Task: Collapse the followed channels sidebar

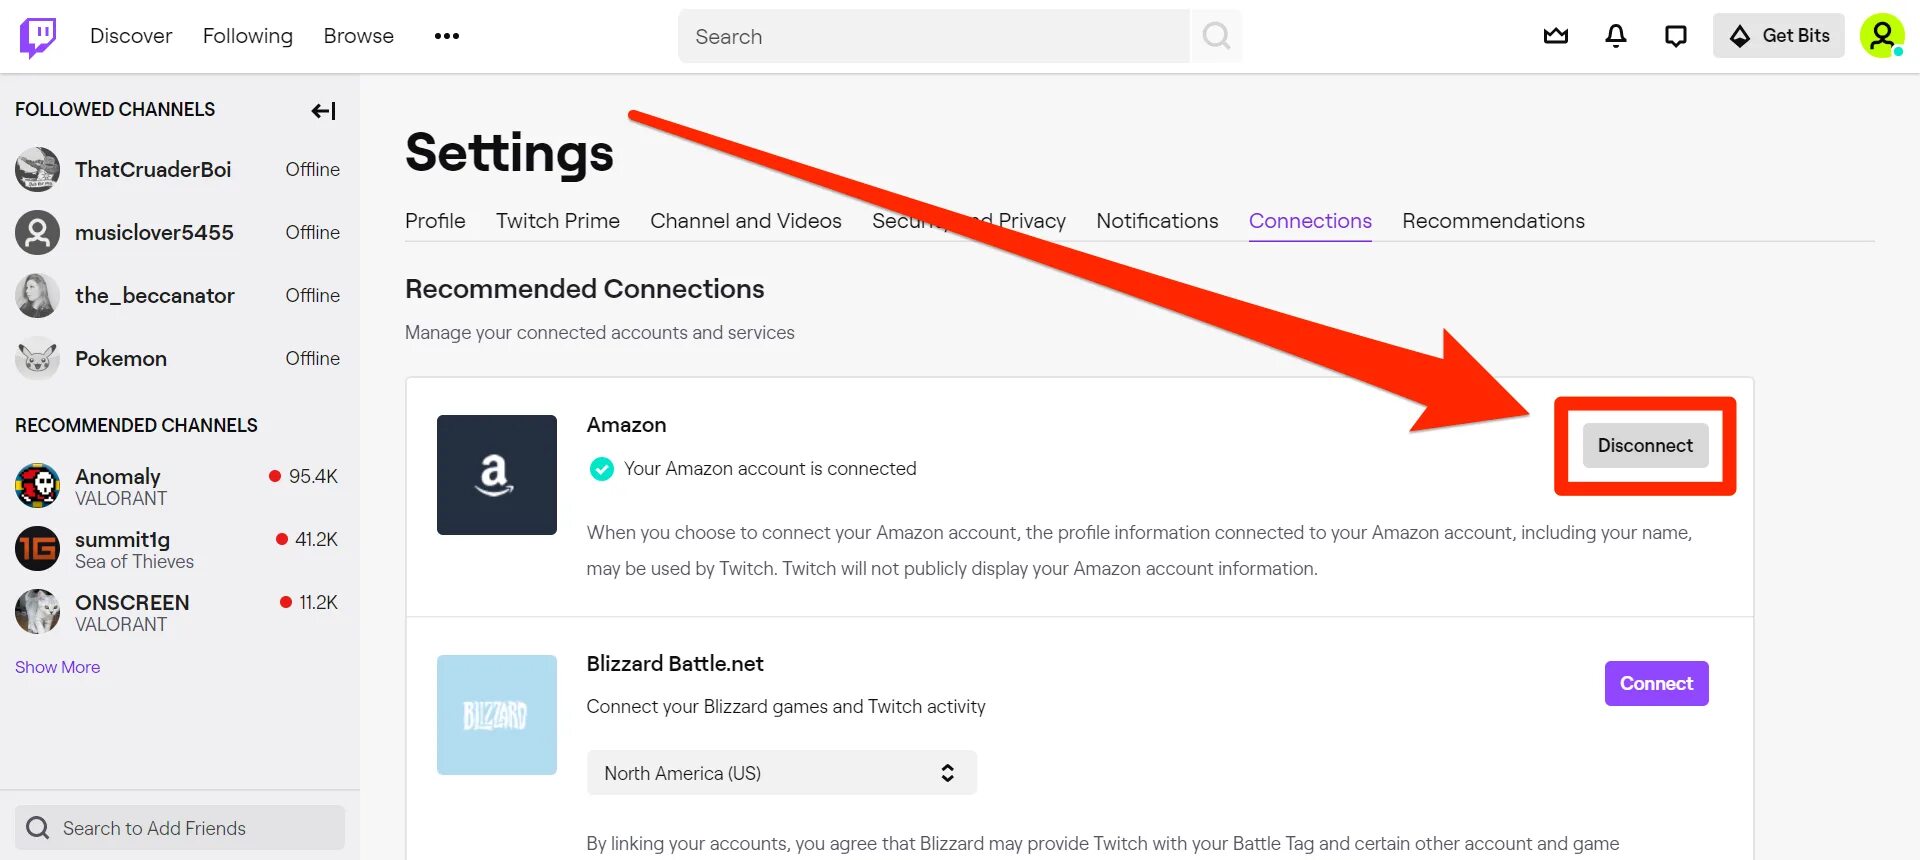Action: pos(323,110)
